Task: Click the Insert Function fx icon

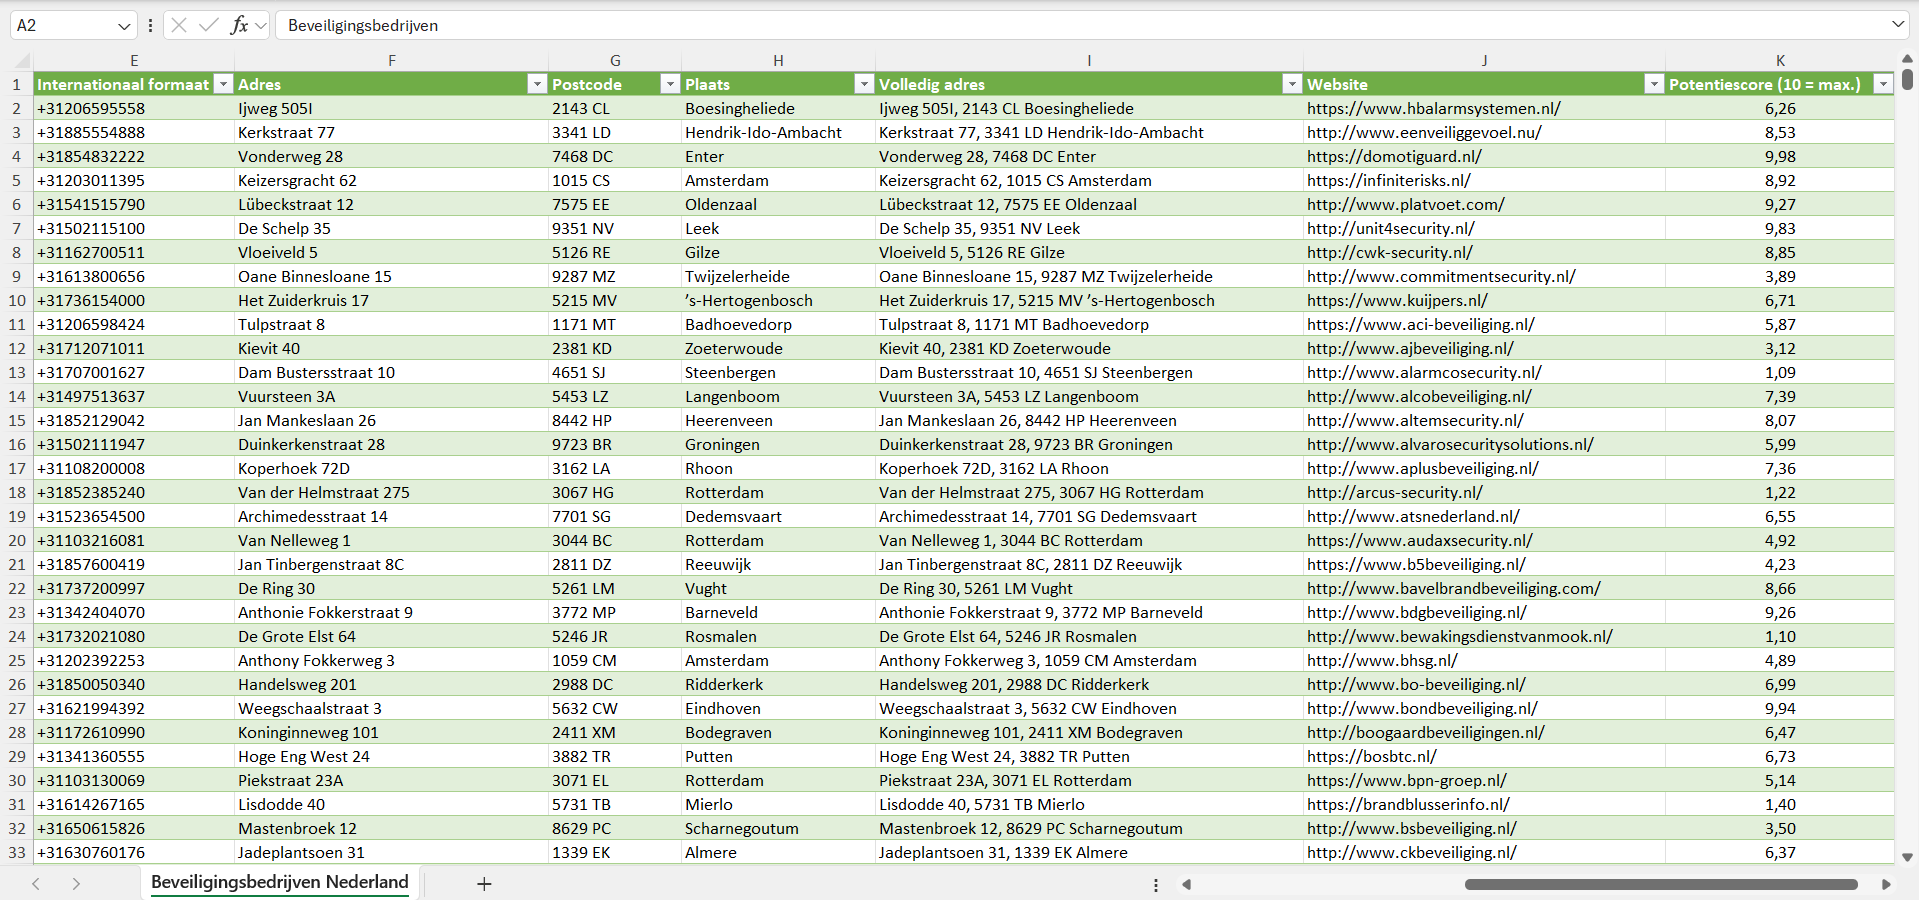Action: (x=239, y=25)
